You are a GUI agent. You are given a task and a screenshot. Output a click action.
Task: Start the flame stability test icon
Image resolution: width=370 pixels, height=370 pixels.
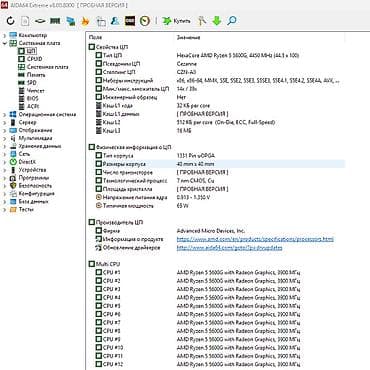pyautogui.click(x=85, y=21)
